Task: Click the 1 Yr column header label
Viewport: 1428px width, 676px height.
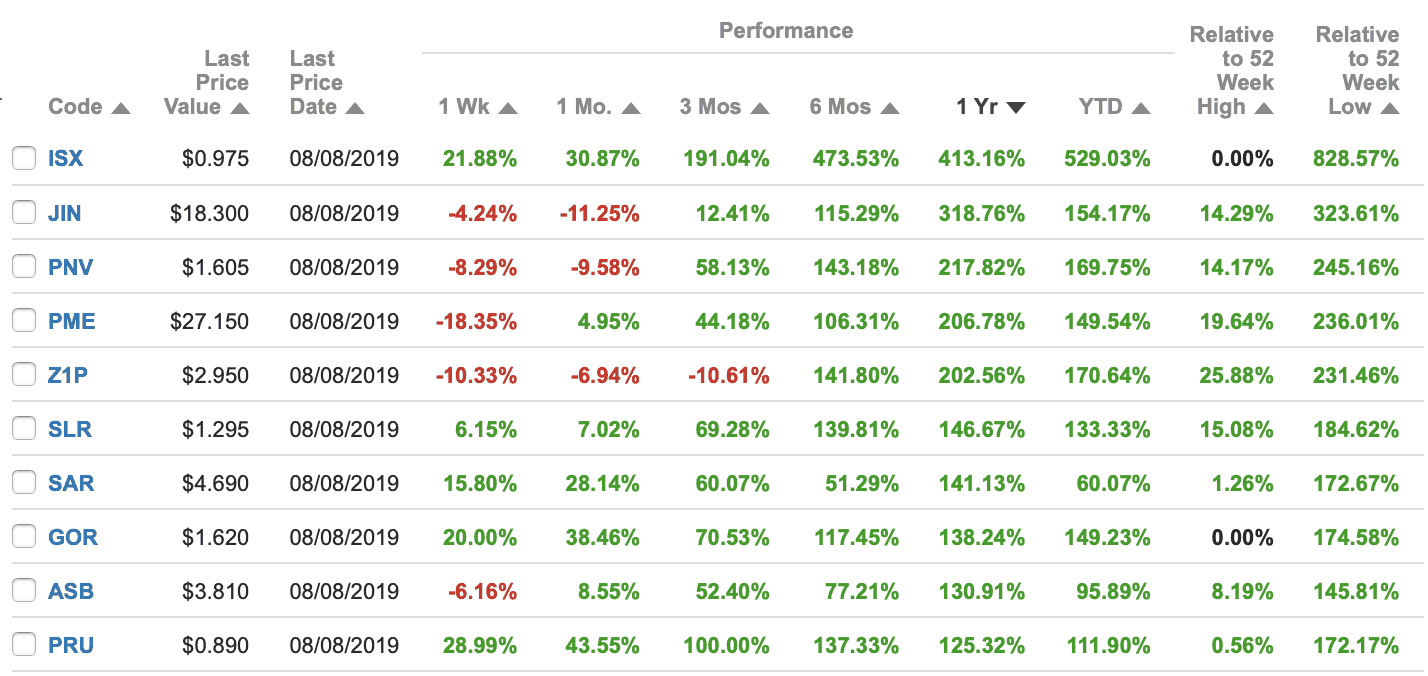Action: [x=976, y=107]
